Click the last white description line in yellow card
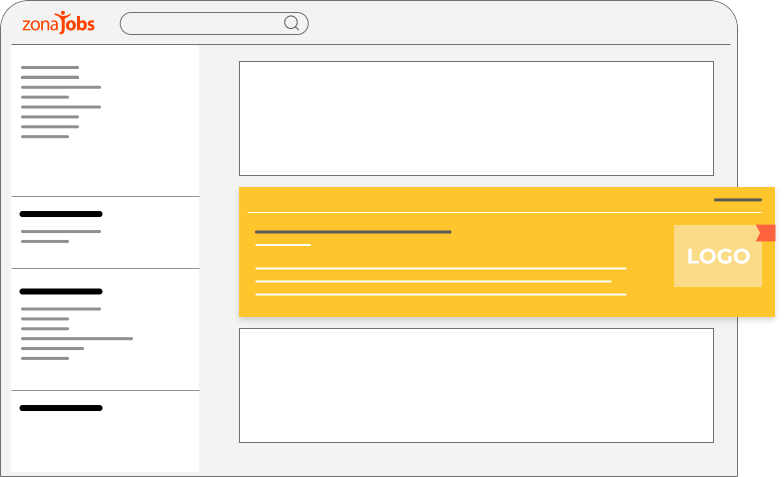The image size is (784, 477). 440,294
